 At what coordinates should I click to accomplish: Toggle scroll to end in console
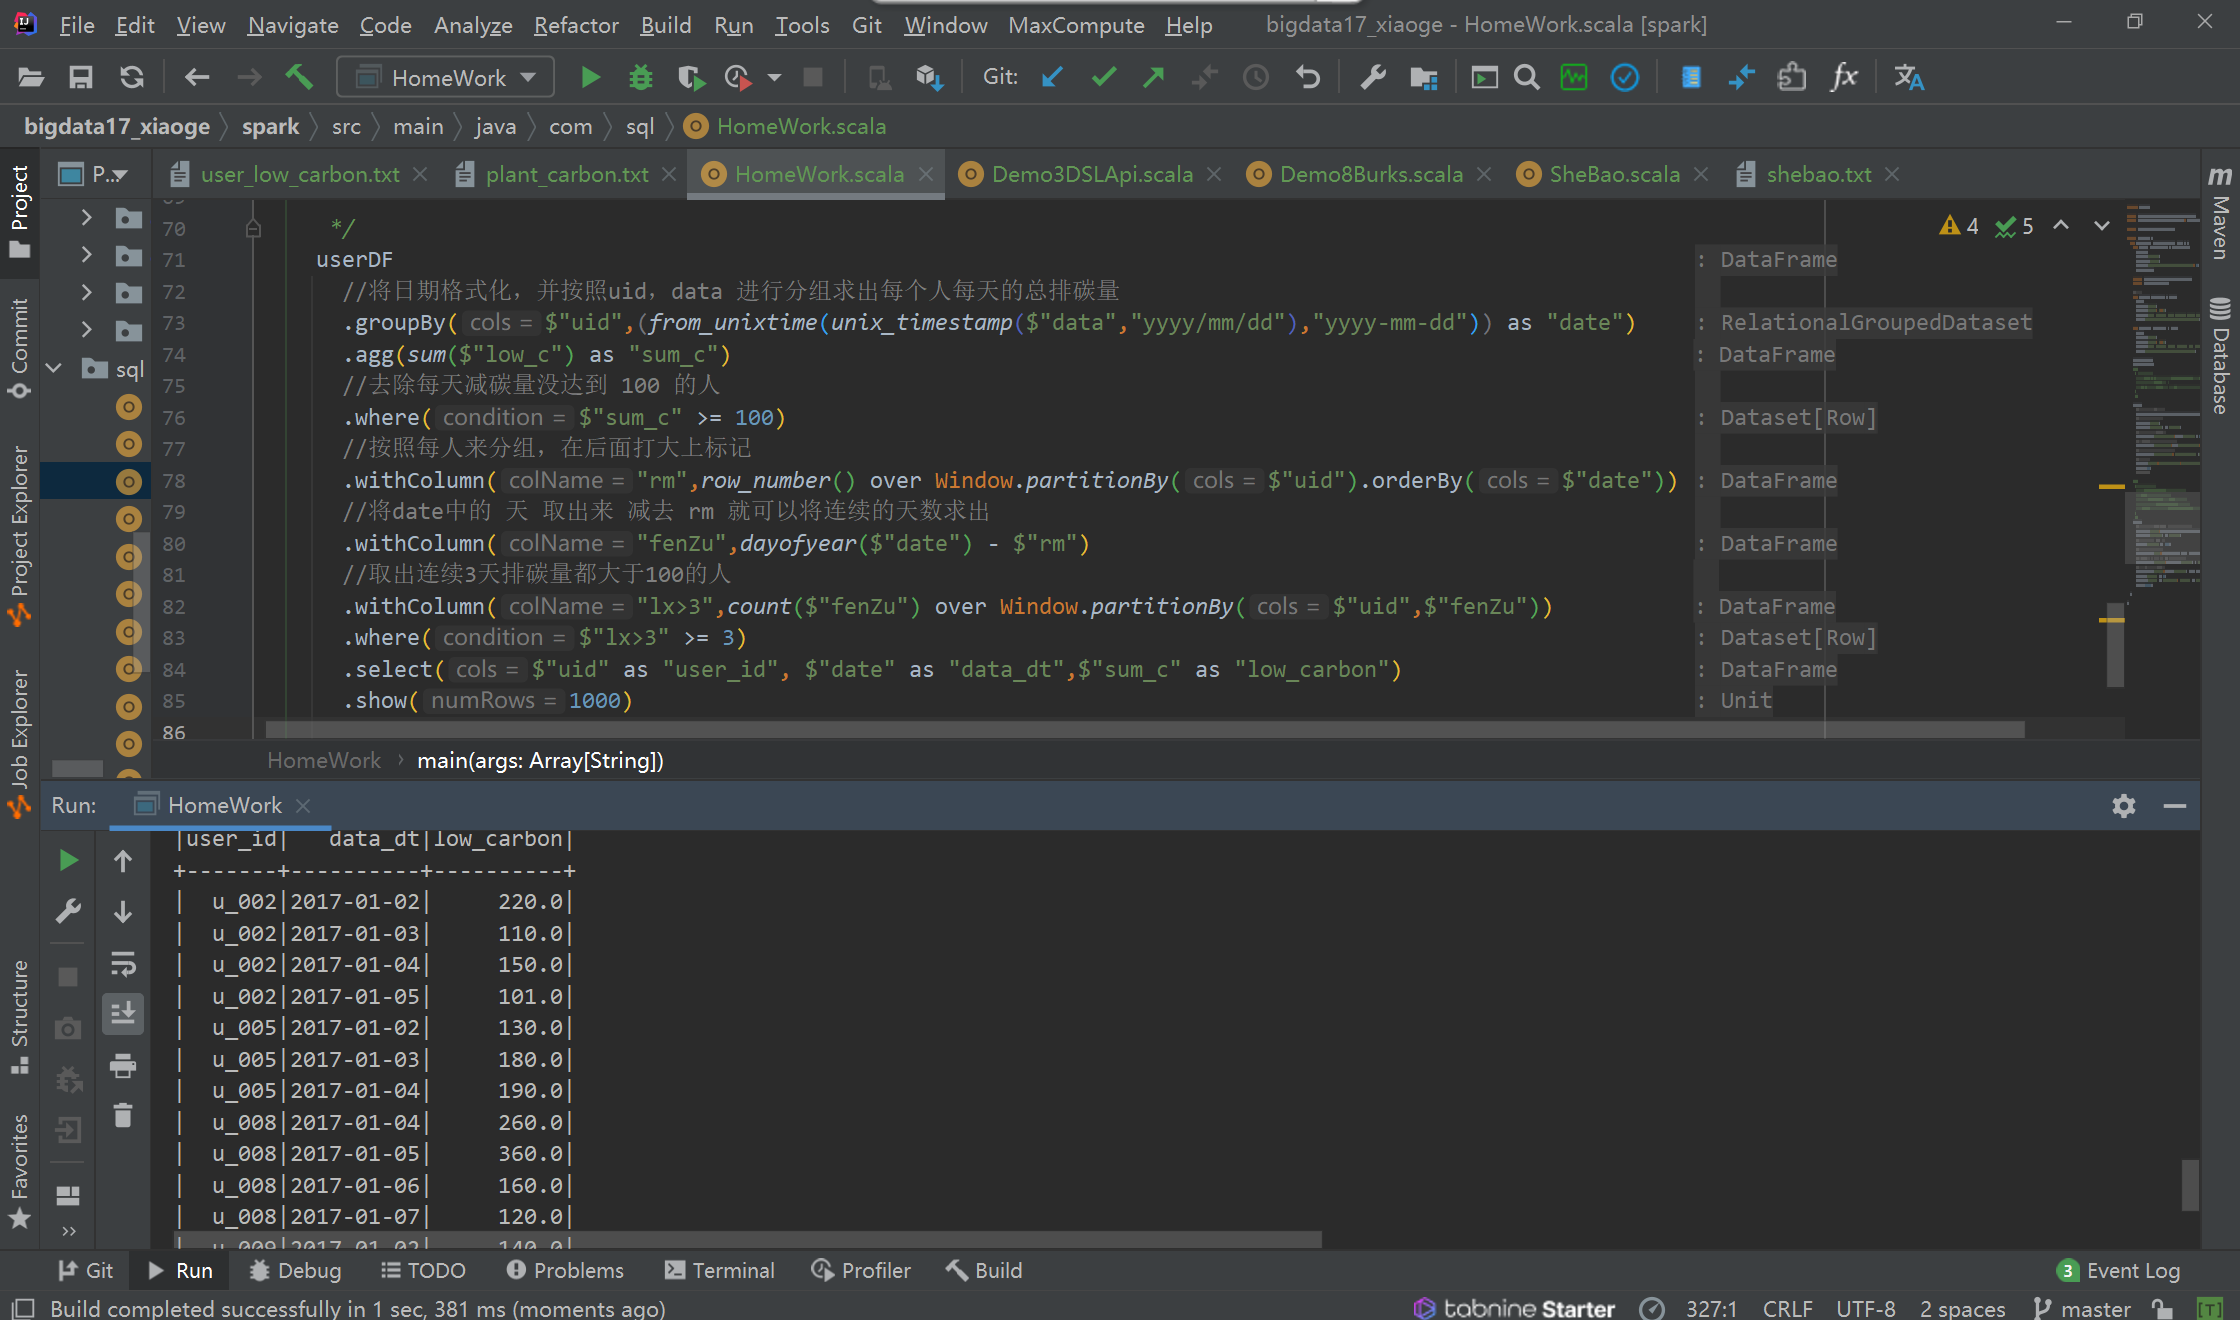click(x=123, y=1014)
